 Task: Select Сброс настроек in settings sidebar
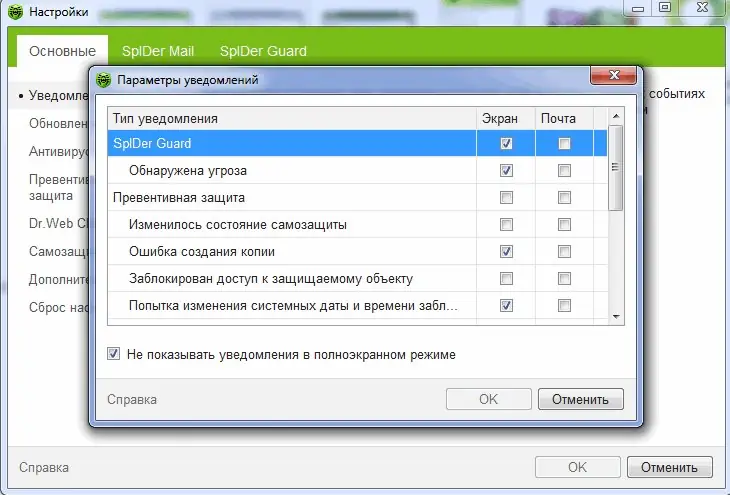(58, 307)
